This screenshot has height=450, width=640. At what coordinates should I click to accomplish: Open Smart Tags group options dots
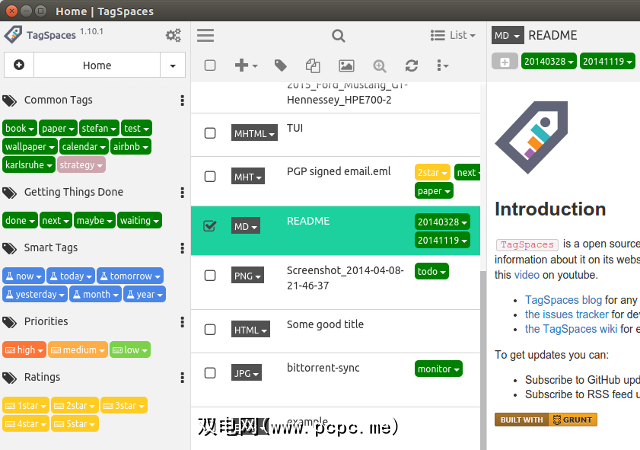[x=182, y=248]
